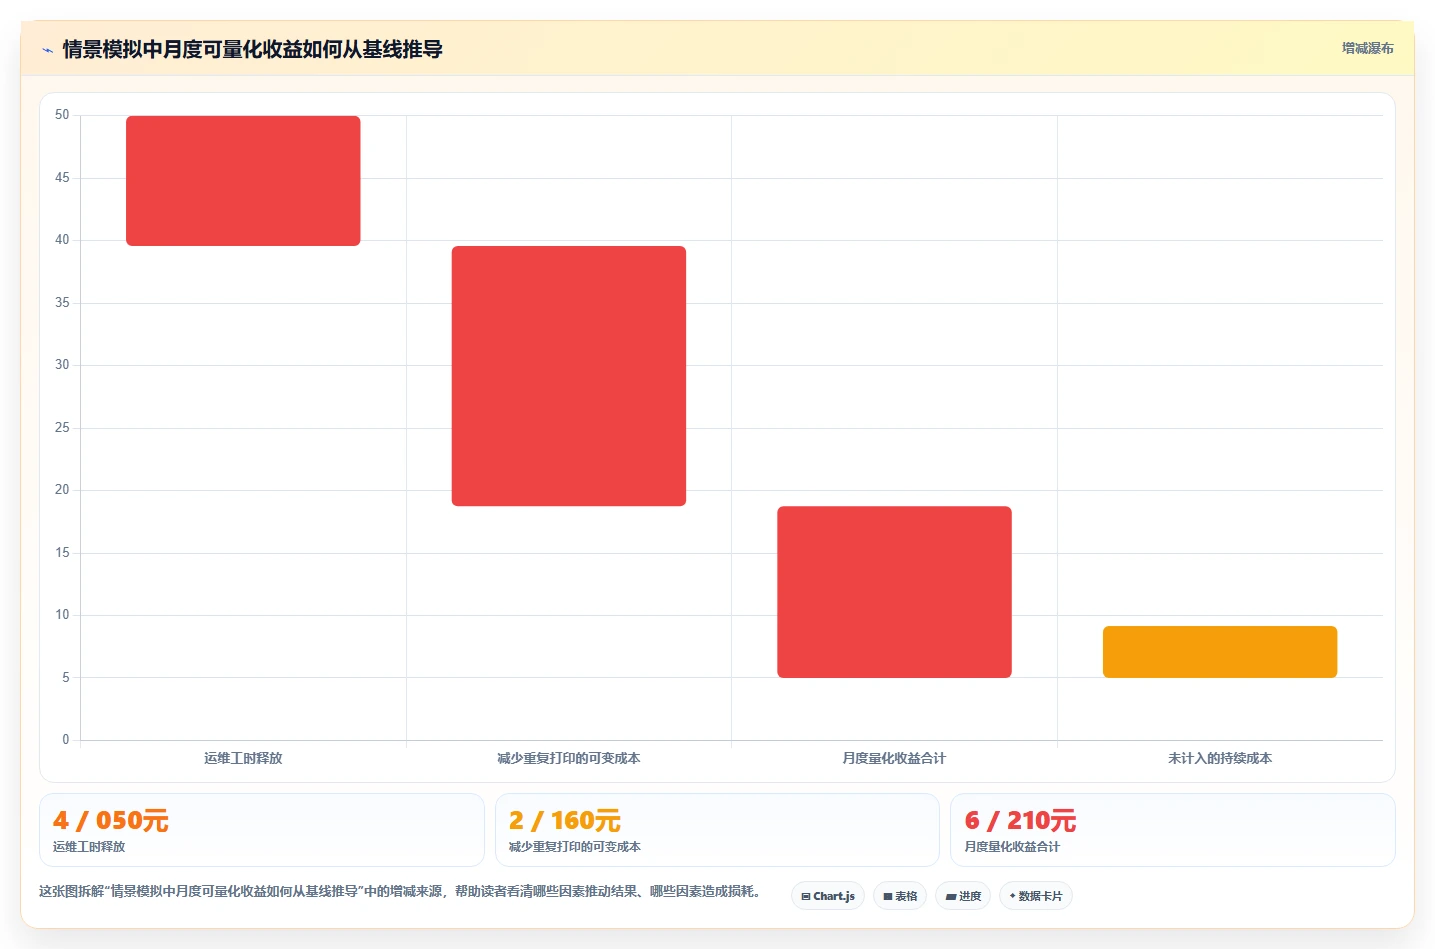Click the orange 未计入的持续成本 bar
Screen dimensions: 1435x949
(1220, 652)
